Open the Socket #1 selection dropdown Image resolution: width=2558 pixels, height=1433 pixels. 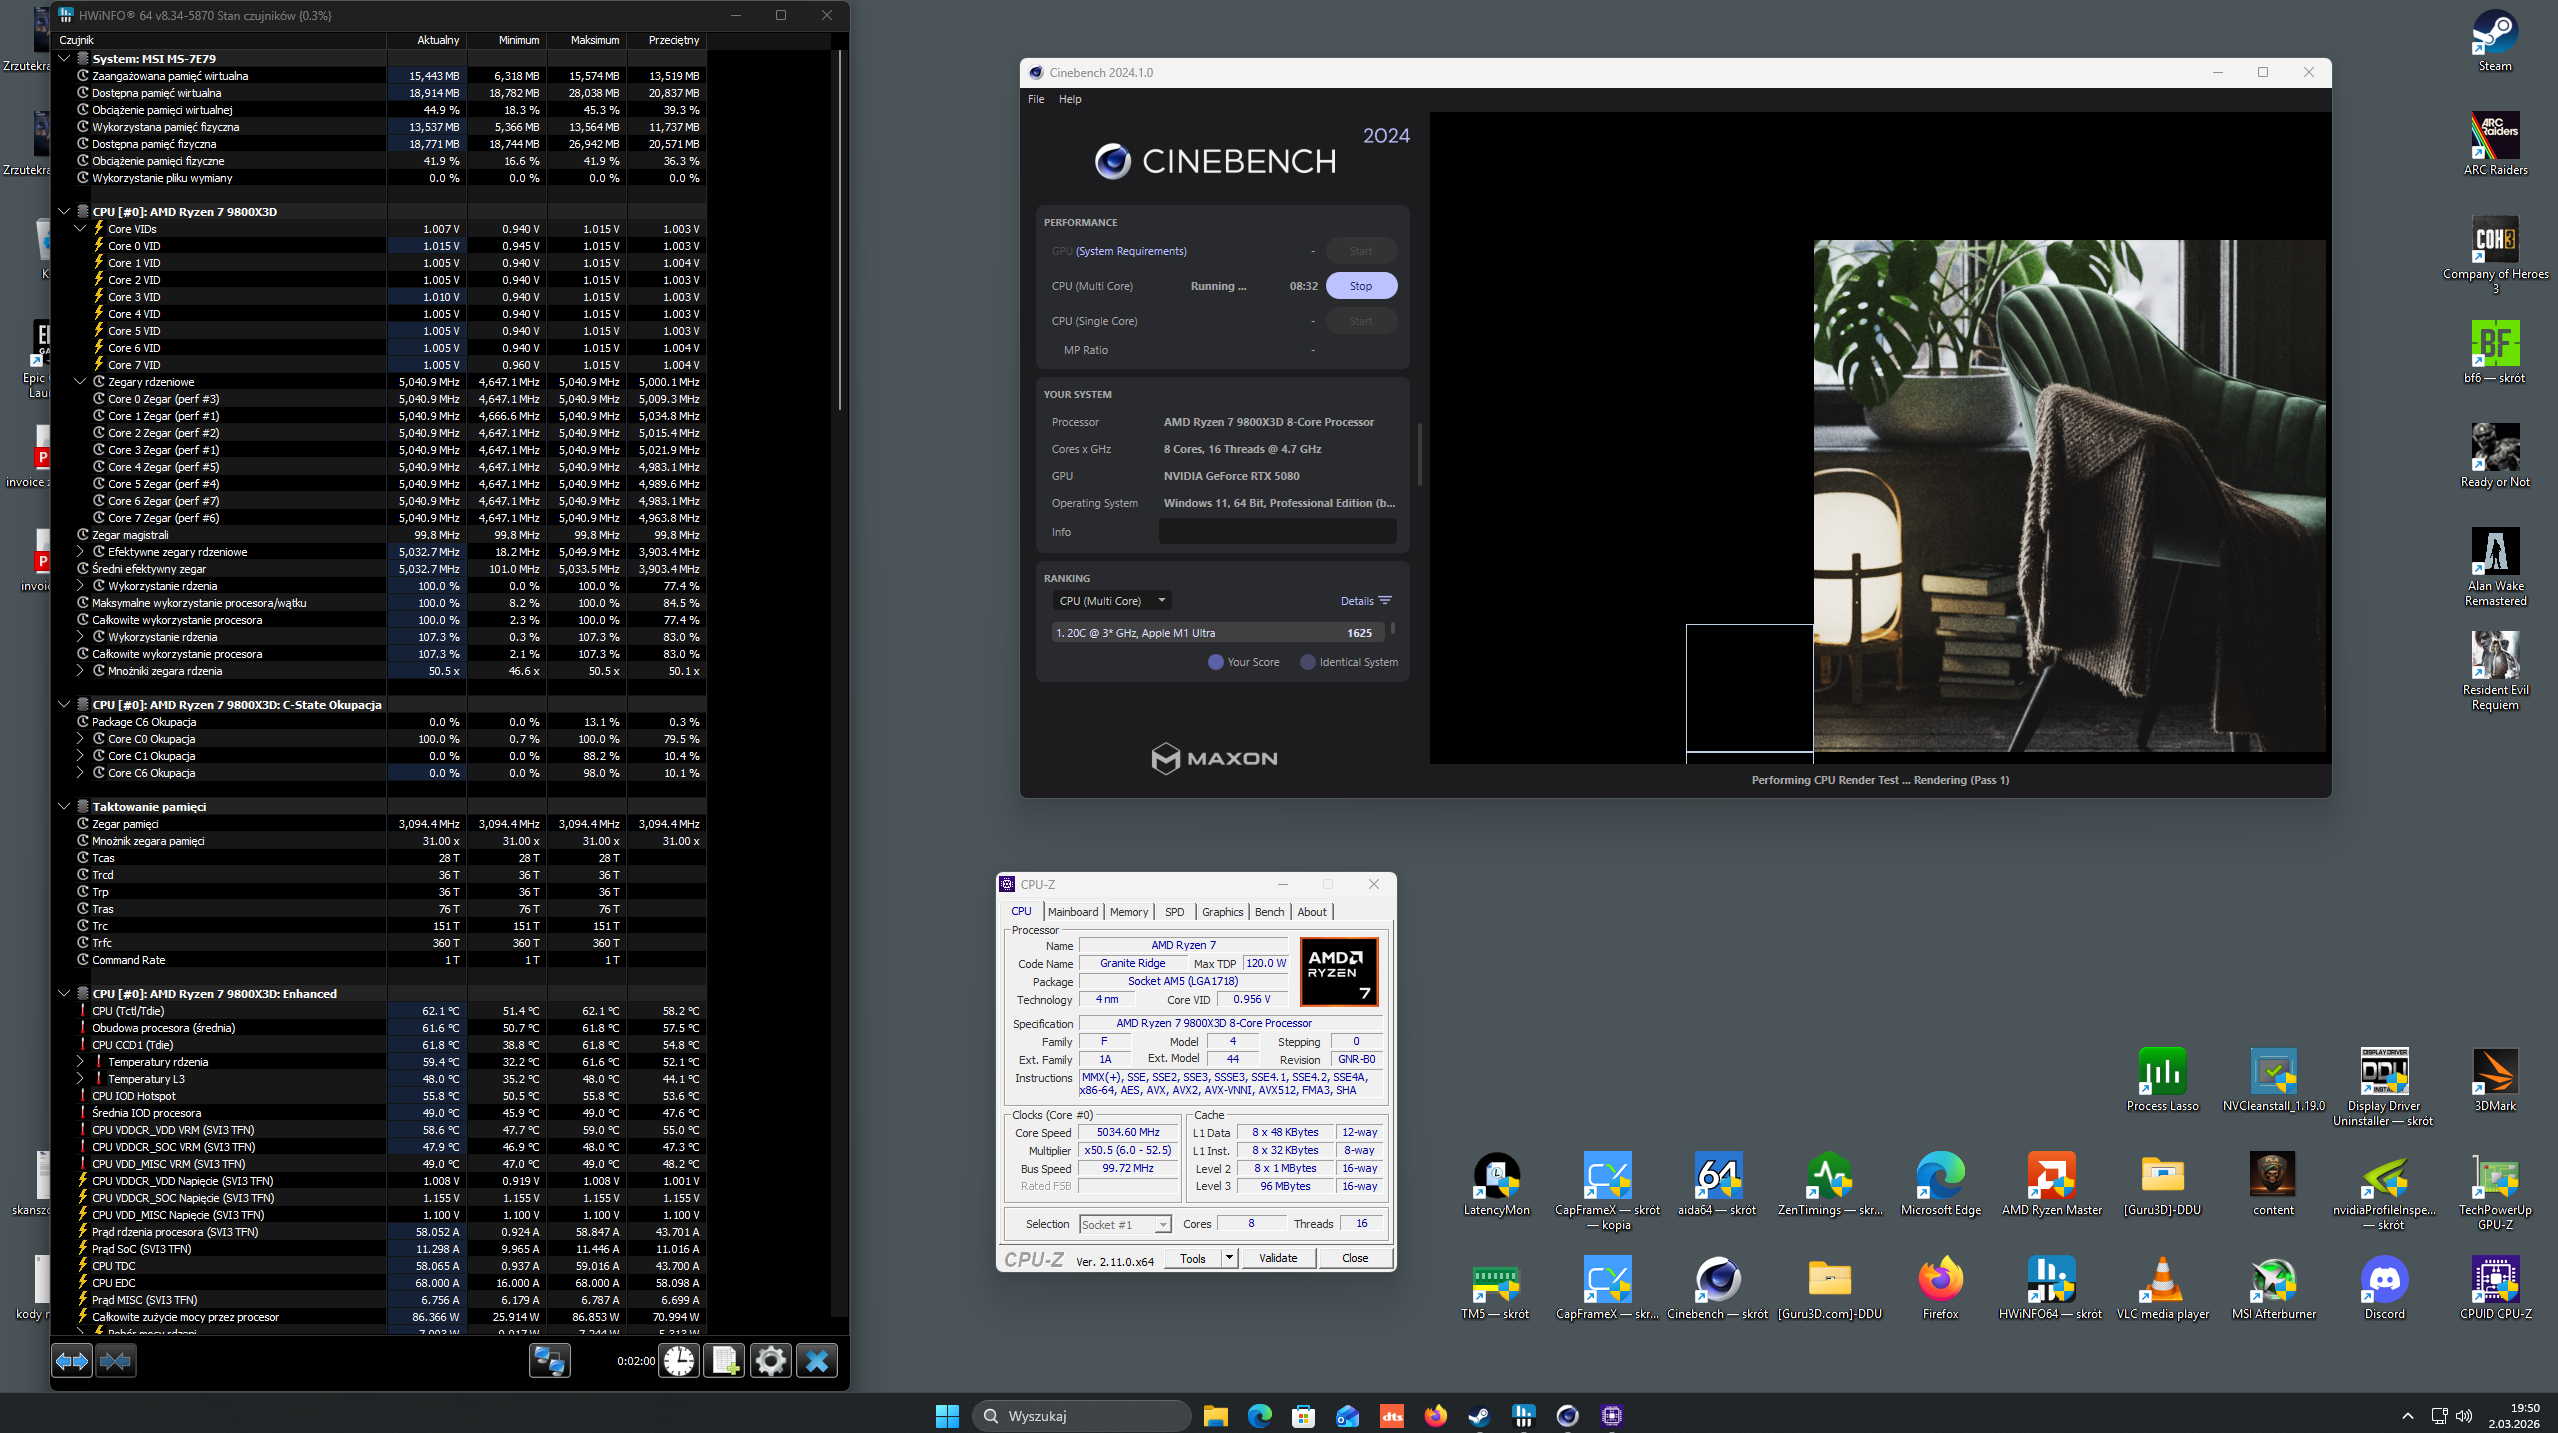1125,1224
